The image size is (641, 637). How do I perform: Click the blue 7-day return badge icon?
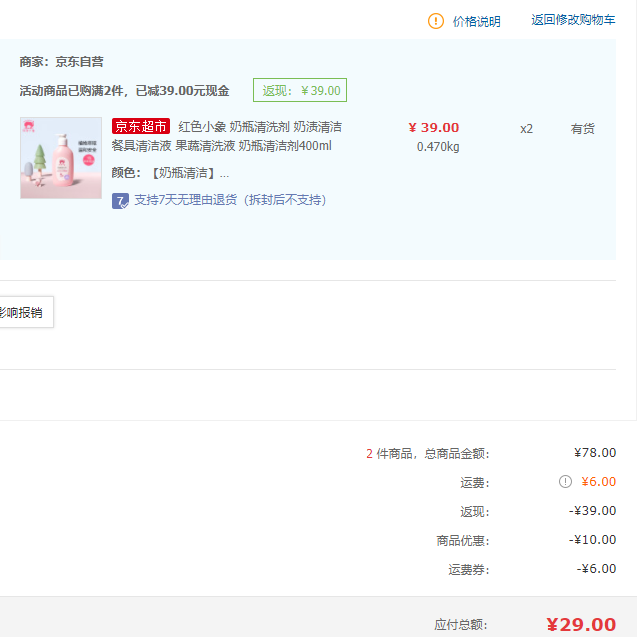click(x=120, y=200)
